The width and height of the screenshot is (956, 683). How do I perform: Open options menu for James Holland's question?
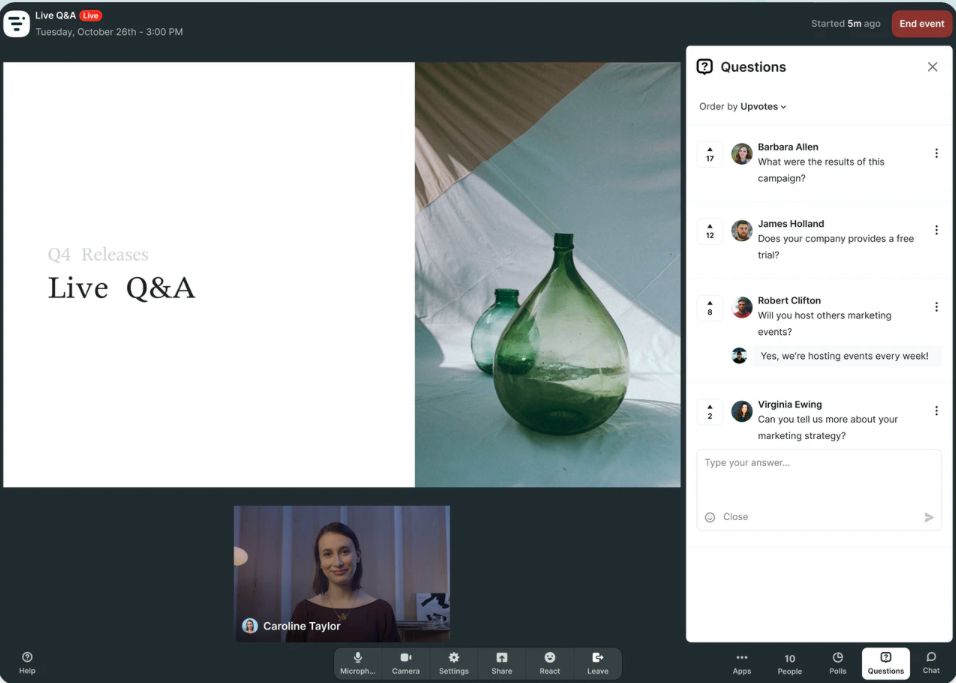[936, 231]
